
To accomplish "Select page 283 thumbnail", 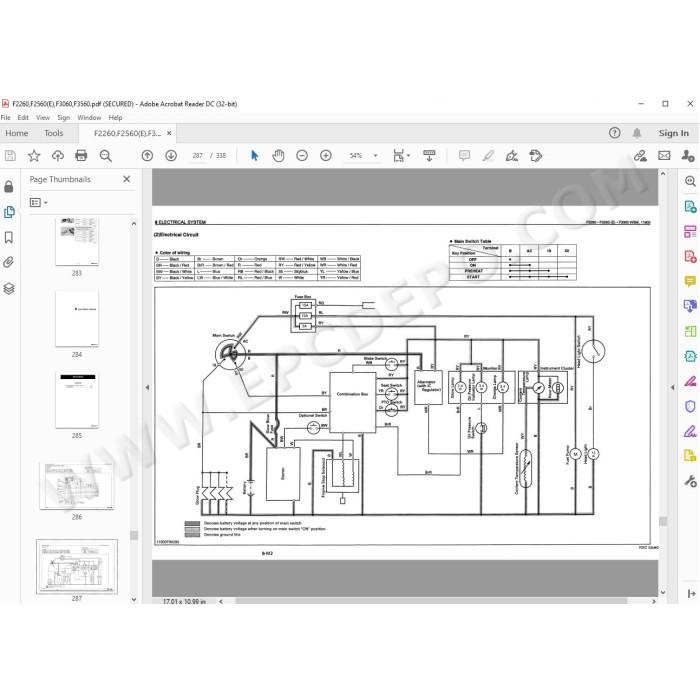I will 77,242.
